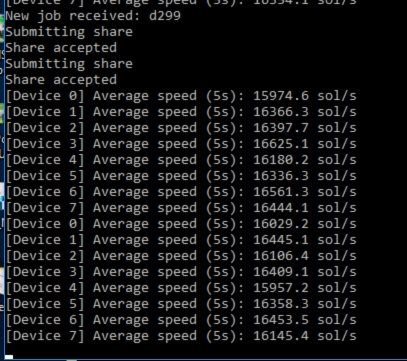This screenshot has height=361, width=407.
Task: Click the Device 5 line reading 16336.3 sol/s
Action: pos(181,176)
